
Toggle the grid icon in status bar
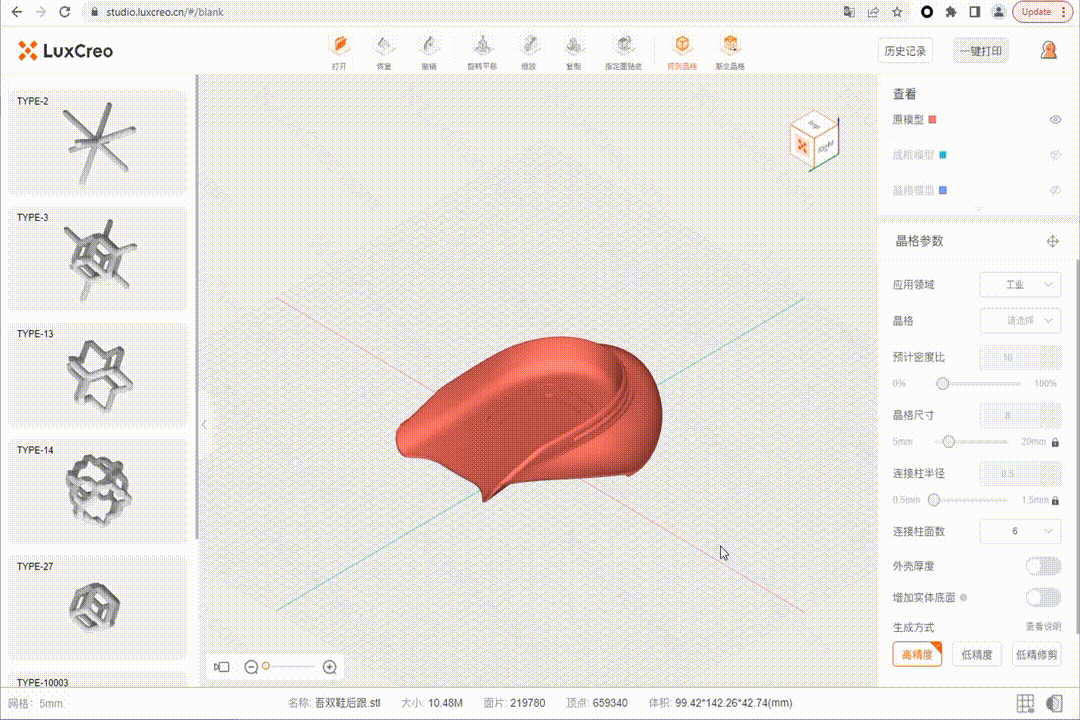1025,703
